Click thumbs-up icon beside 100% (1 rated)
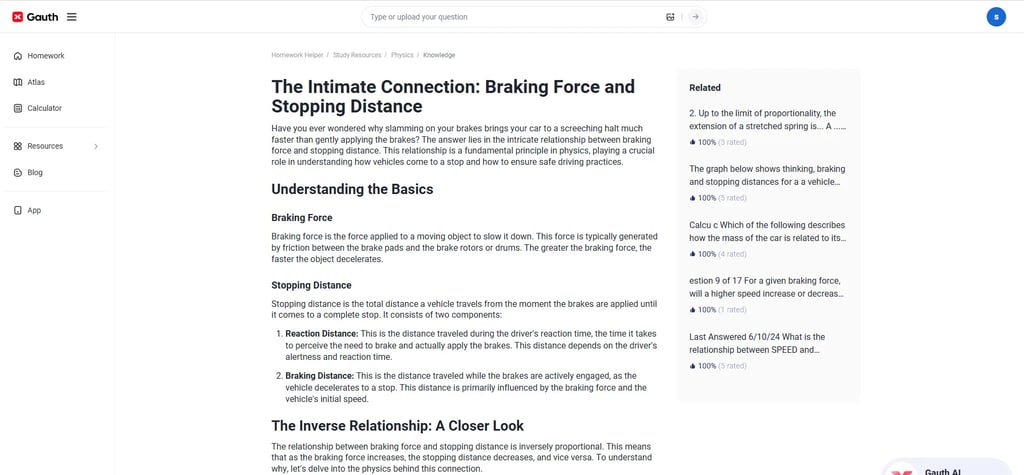This screenshot has width=1024, height=475. (x=692, y=310)
